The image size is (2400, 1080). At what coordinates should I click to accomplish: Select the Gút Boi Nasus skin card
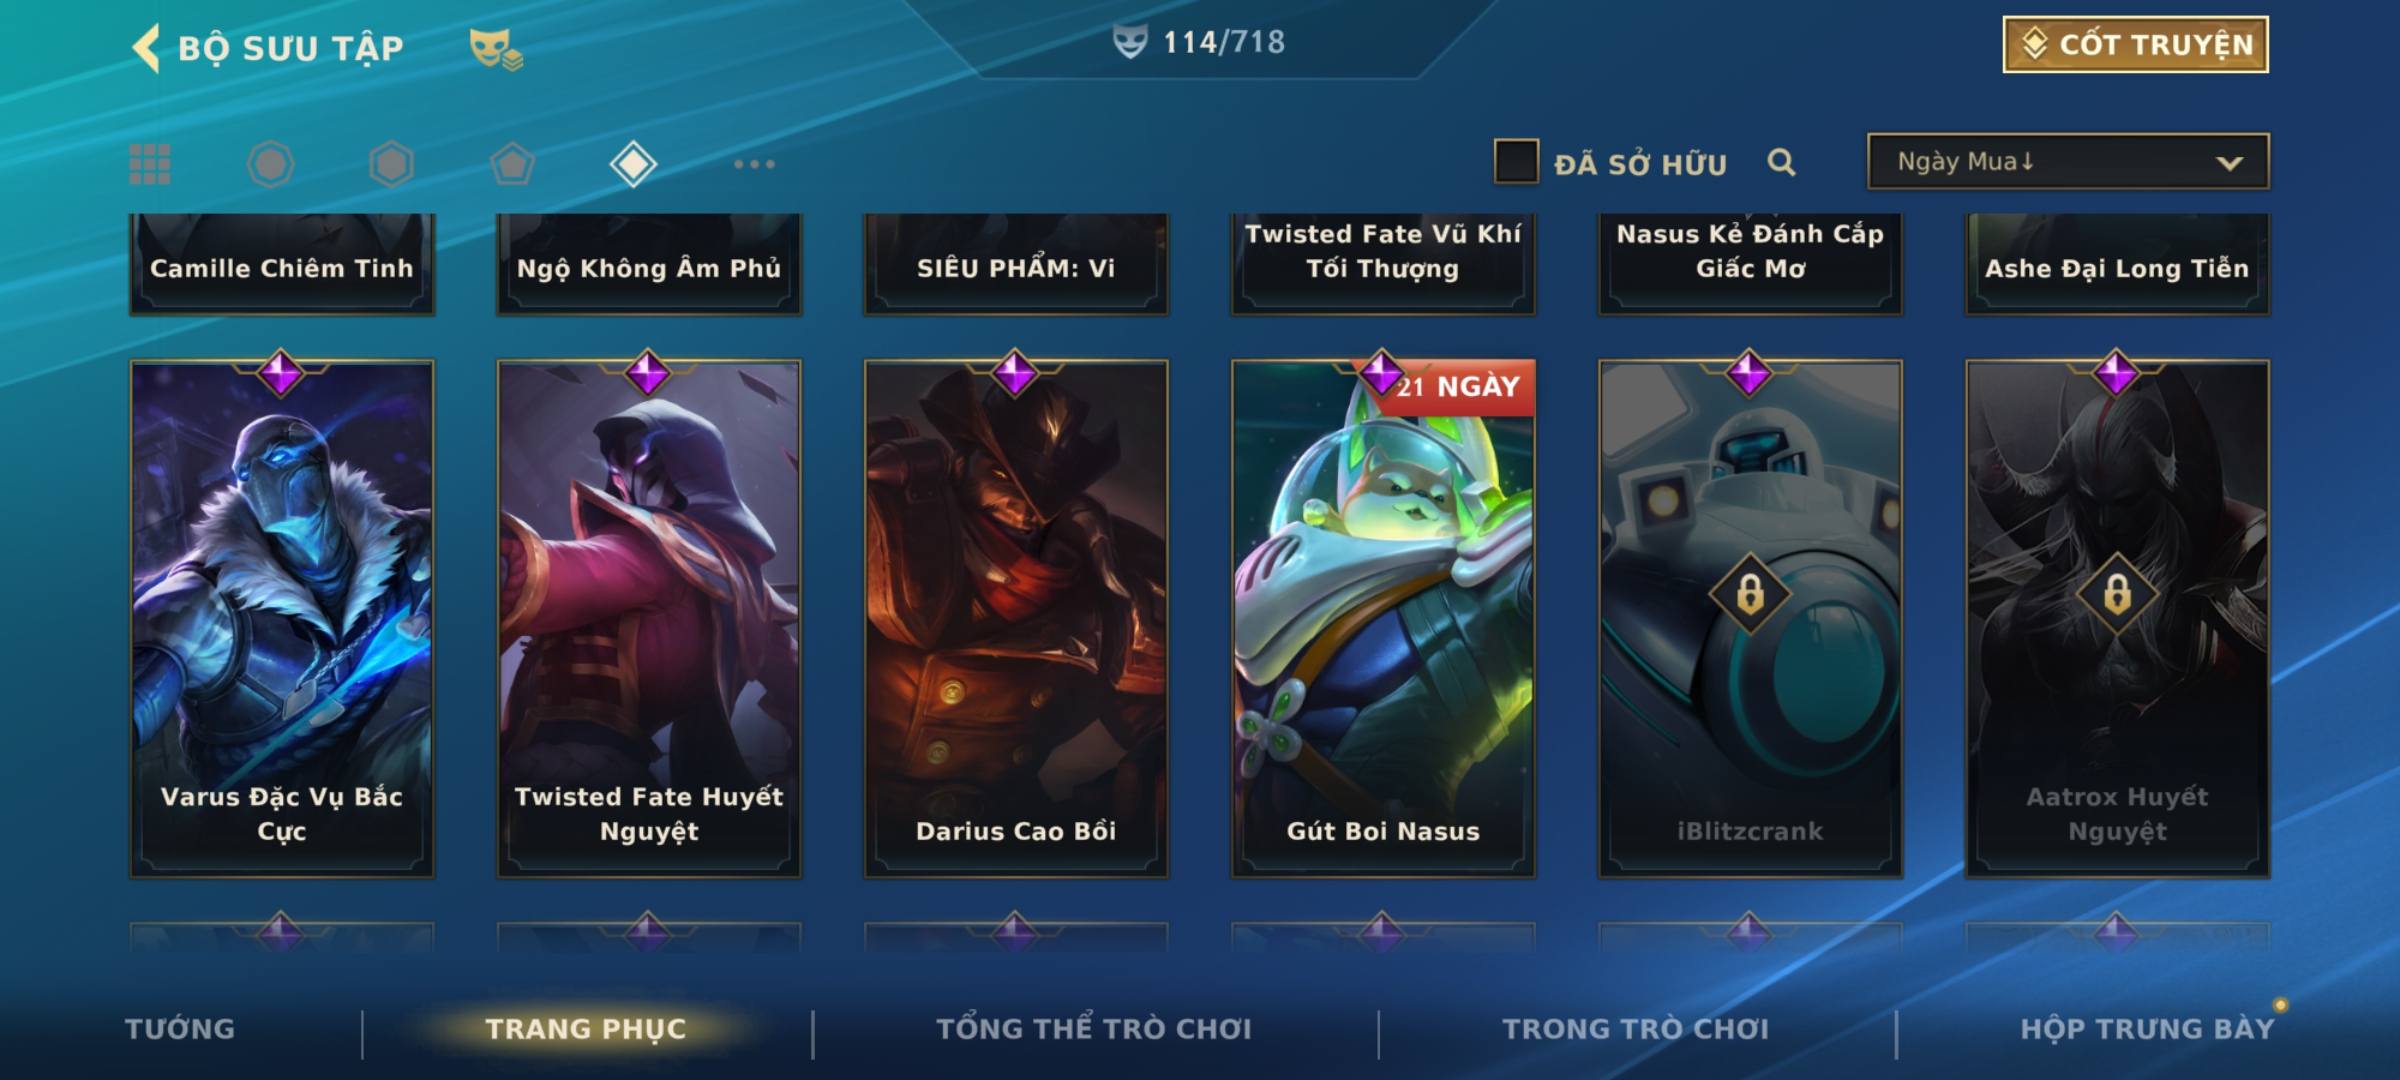(x=1383, y=618)
